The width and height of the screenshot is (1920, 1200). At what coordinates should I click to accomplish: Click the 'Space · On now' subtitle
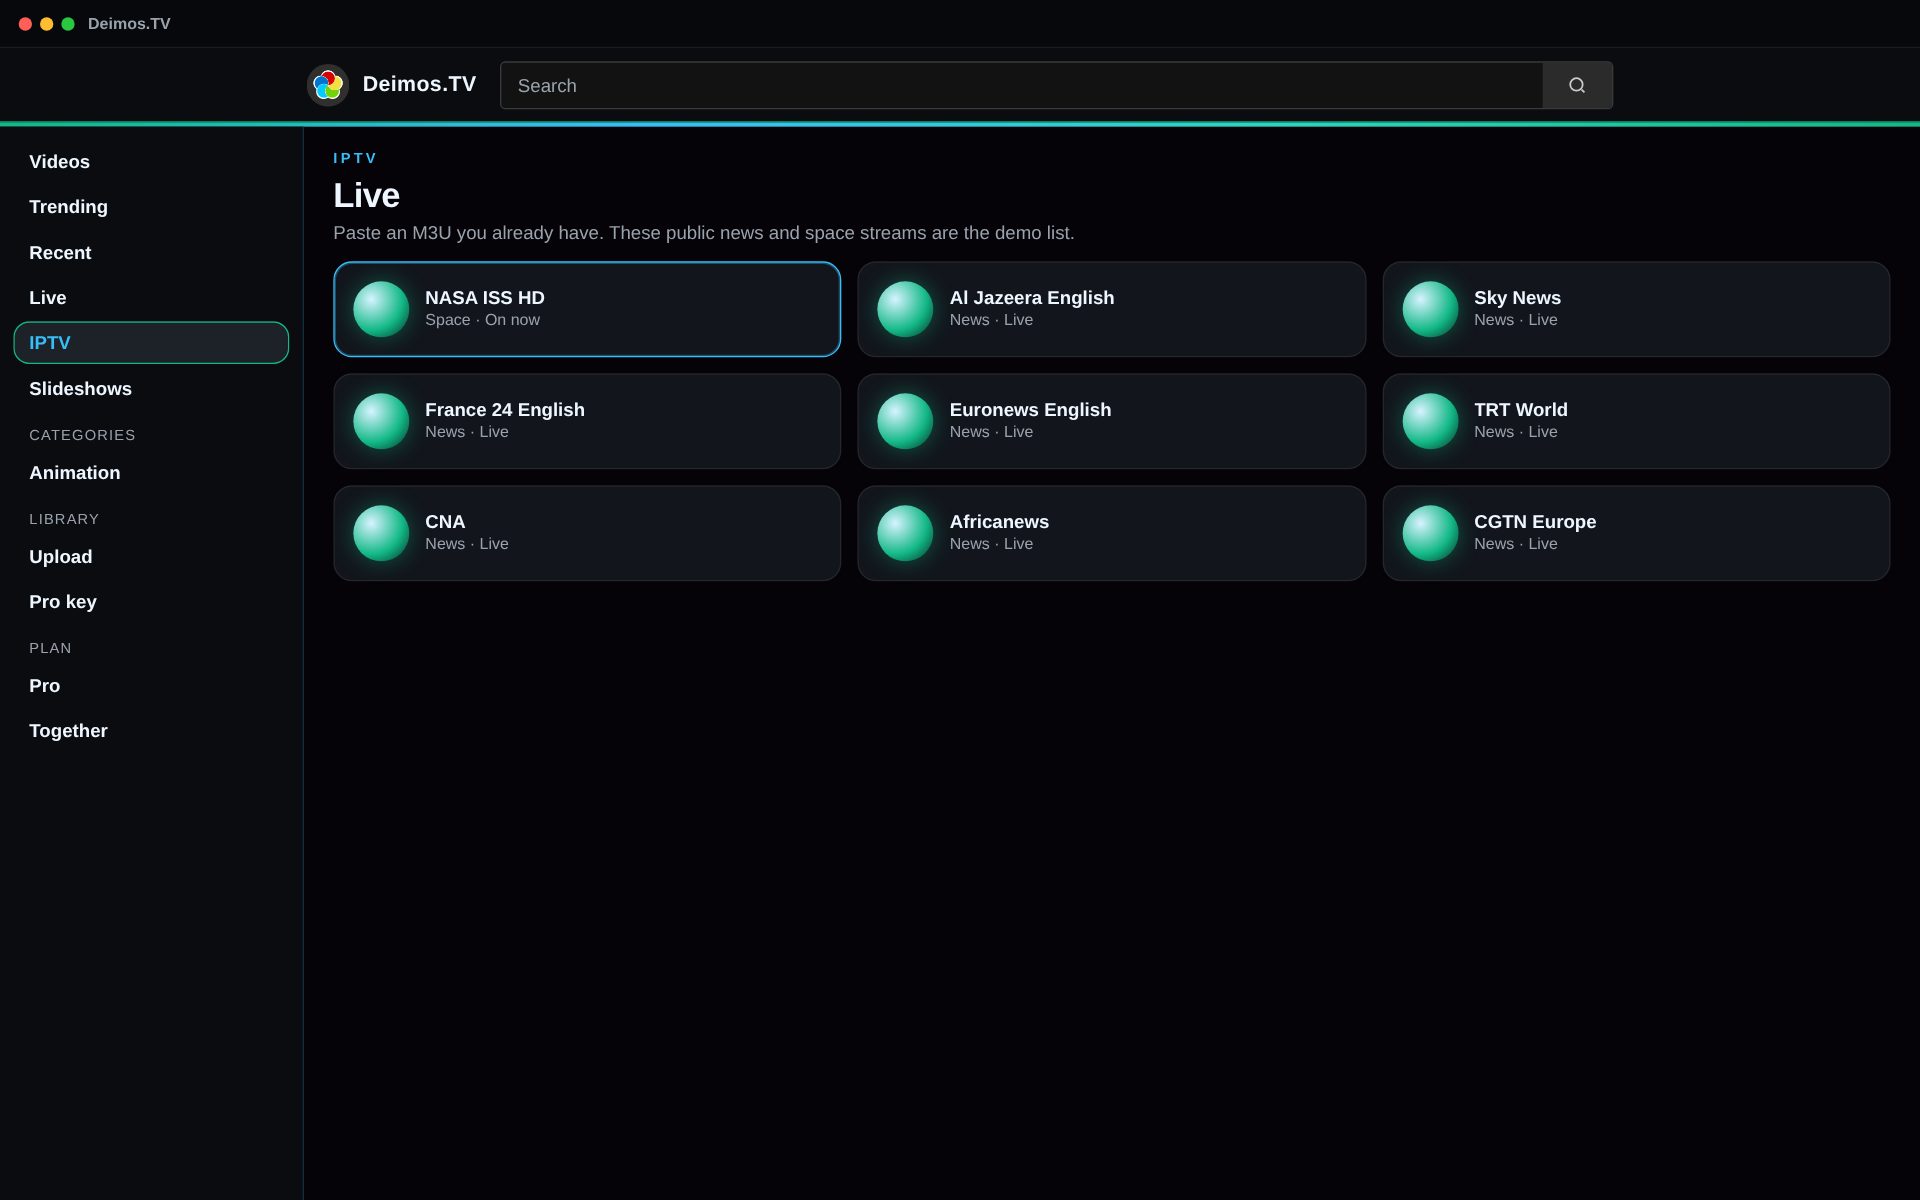coord(482,320)
